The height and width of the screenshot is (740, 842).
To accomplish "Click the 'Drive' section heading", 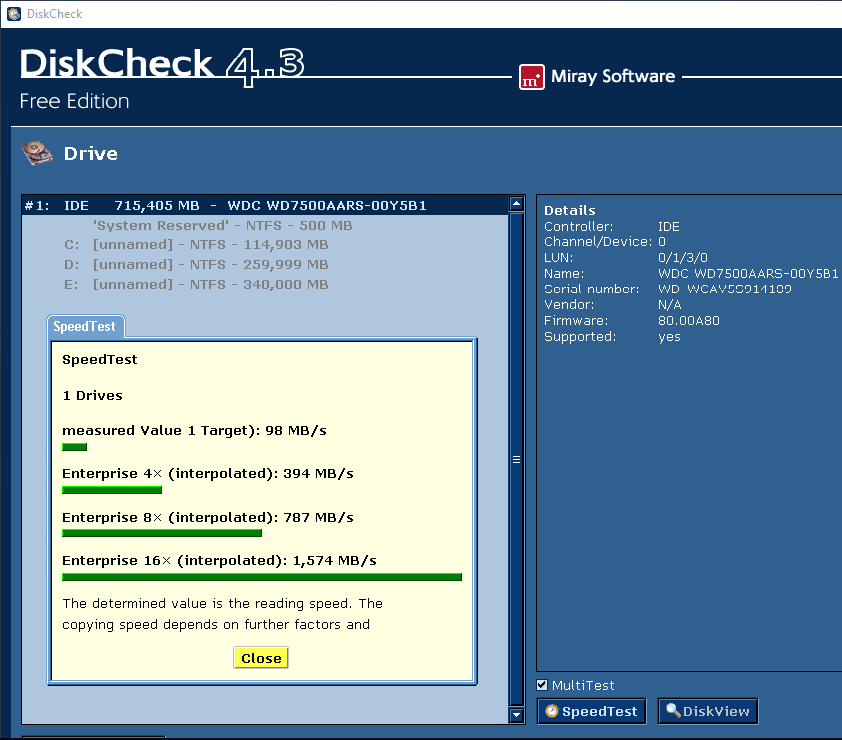I will point(91,154).
